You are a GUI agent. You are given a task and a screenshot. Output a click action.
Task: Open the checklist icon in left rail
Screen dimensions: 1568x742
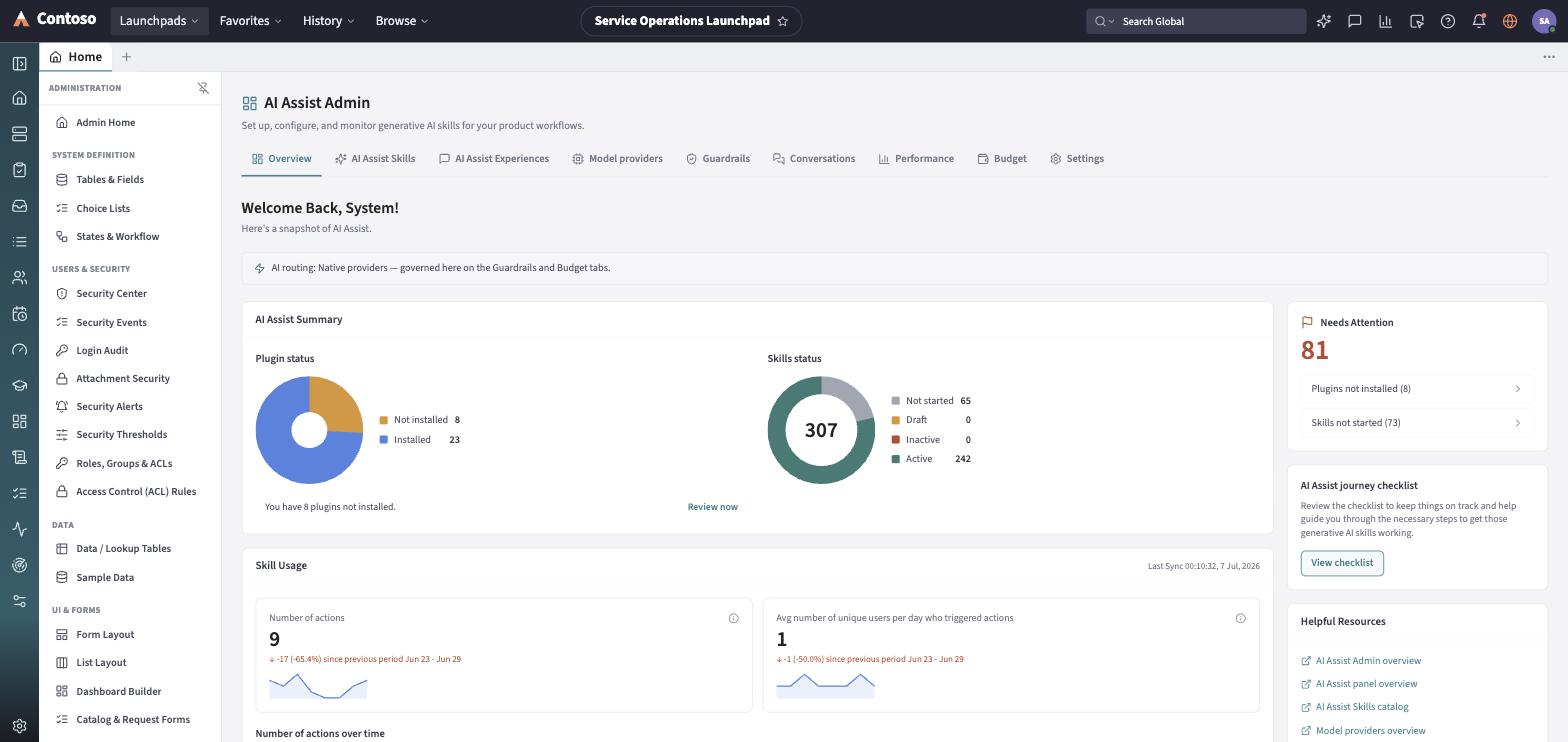[x=19, y=493]
